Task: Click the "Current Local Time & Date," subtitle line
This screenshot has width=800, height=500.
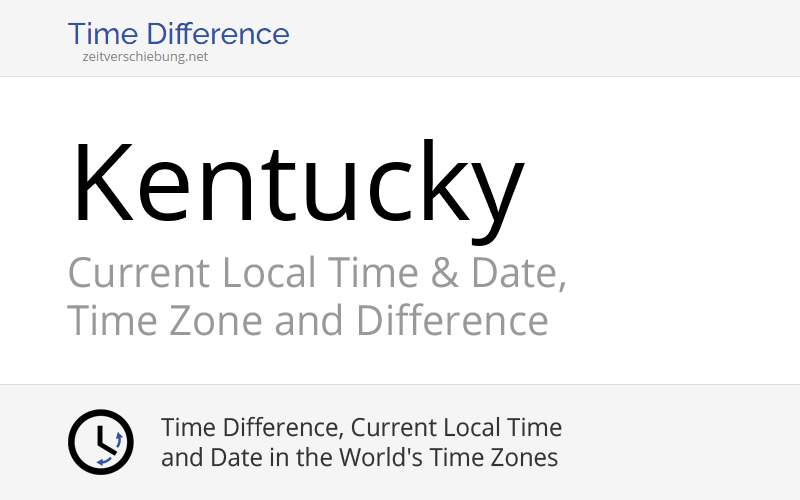Action: 317,273
